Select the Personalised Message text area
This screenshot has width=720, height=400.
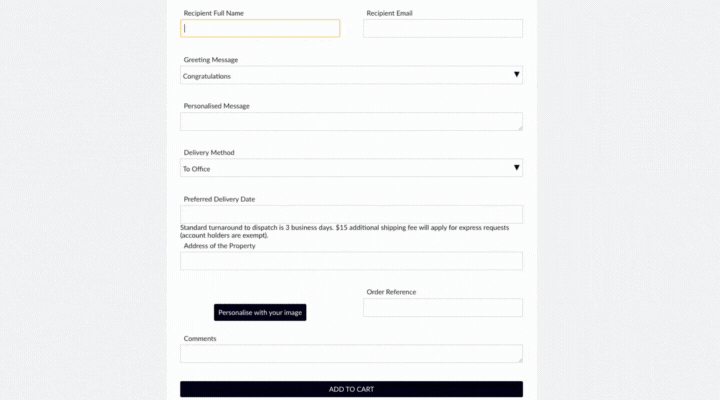click(350, 121)
